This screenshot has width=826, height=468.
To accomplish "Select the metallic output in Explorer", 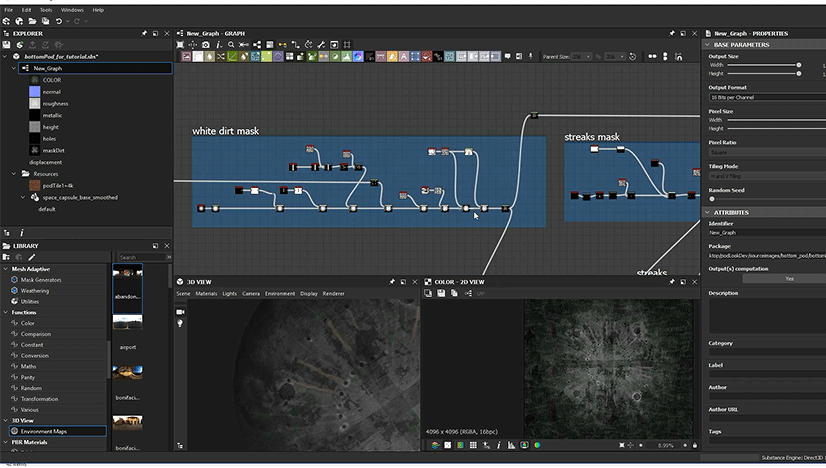I will click(x=52, y=115).
